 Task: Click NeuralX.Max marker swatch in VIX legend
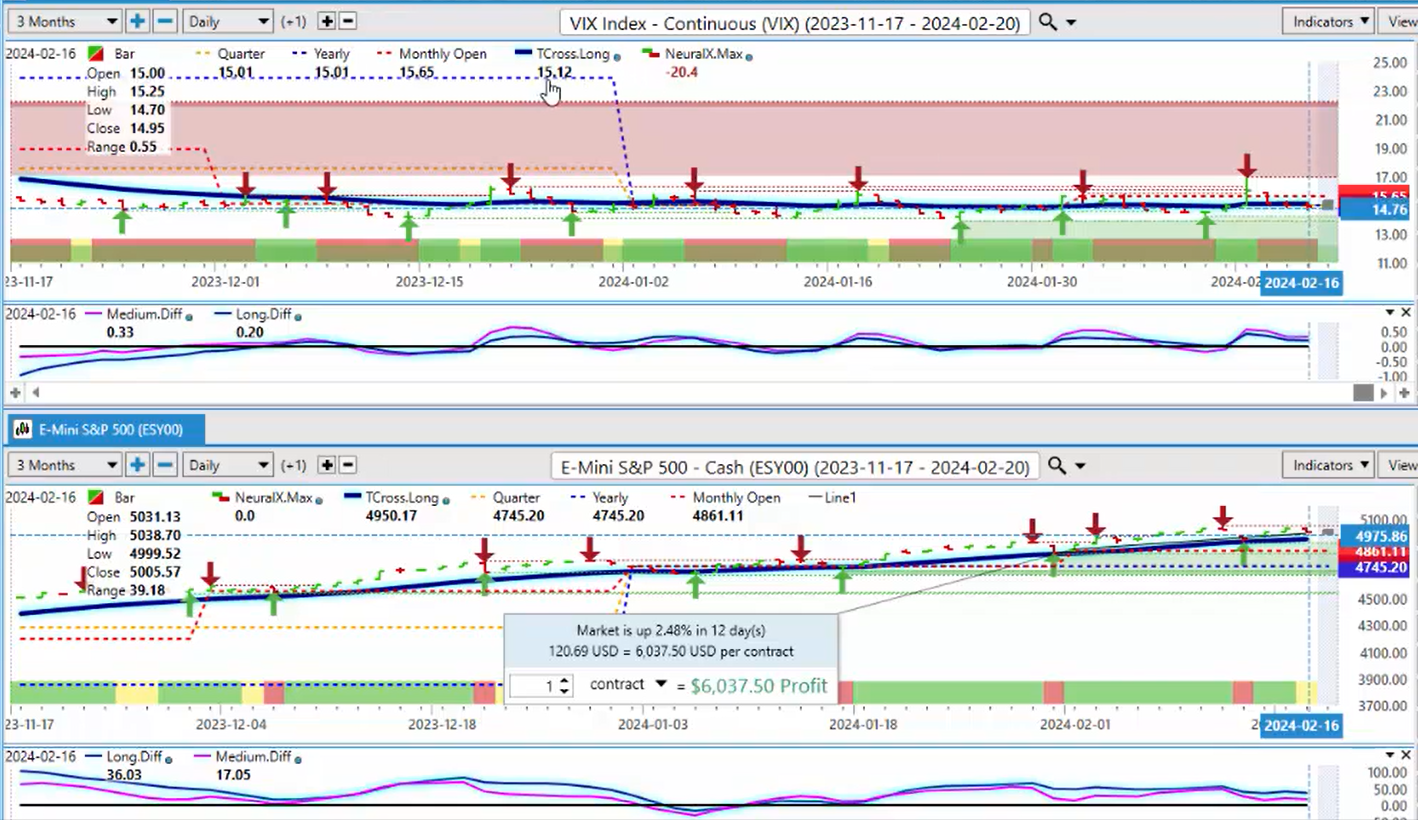(x=651, y=54)
